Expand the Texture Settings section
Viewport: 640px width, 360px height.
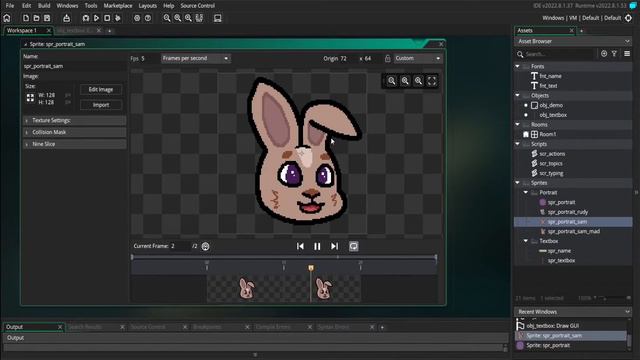(74, 120)
